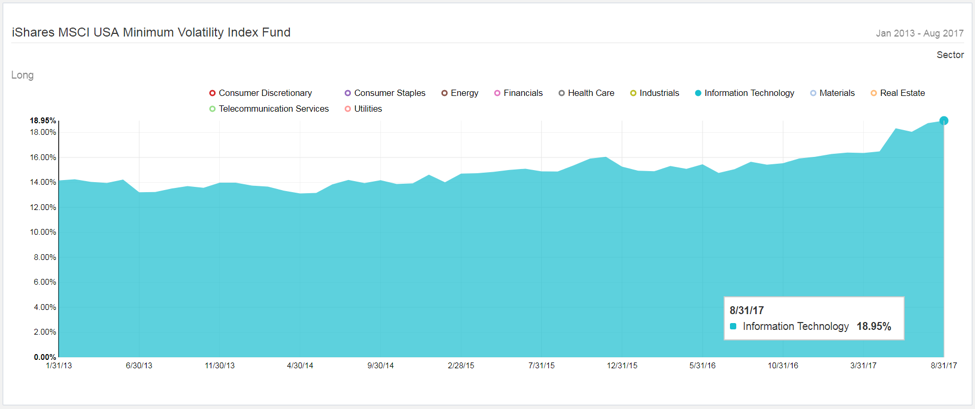Click the 8/31/17 x-axis date

click(x=944, y=365)
